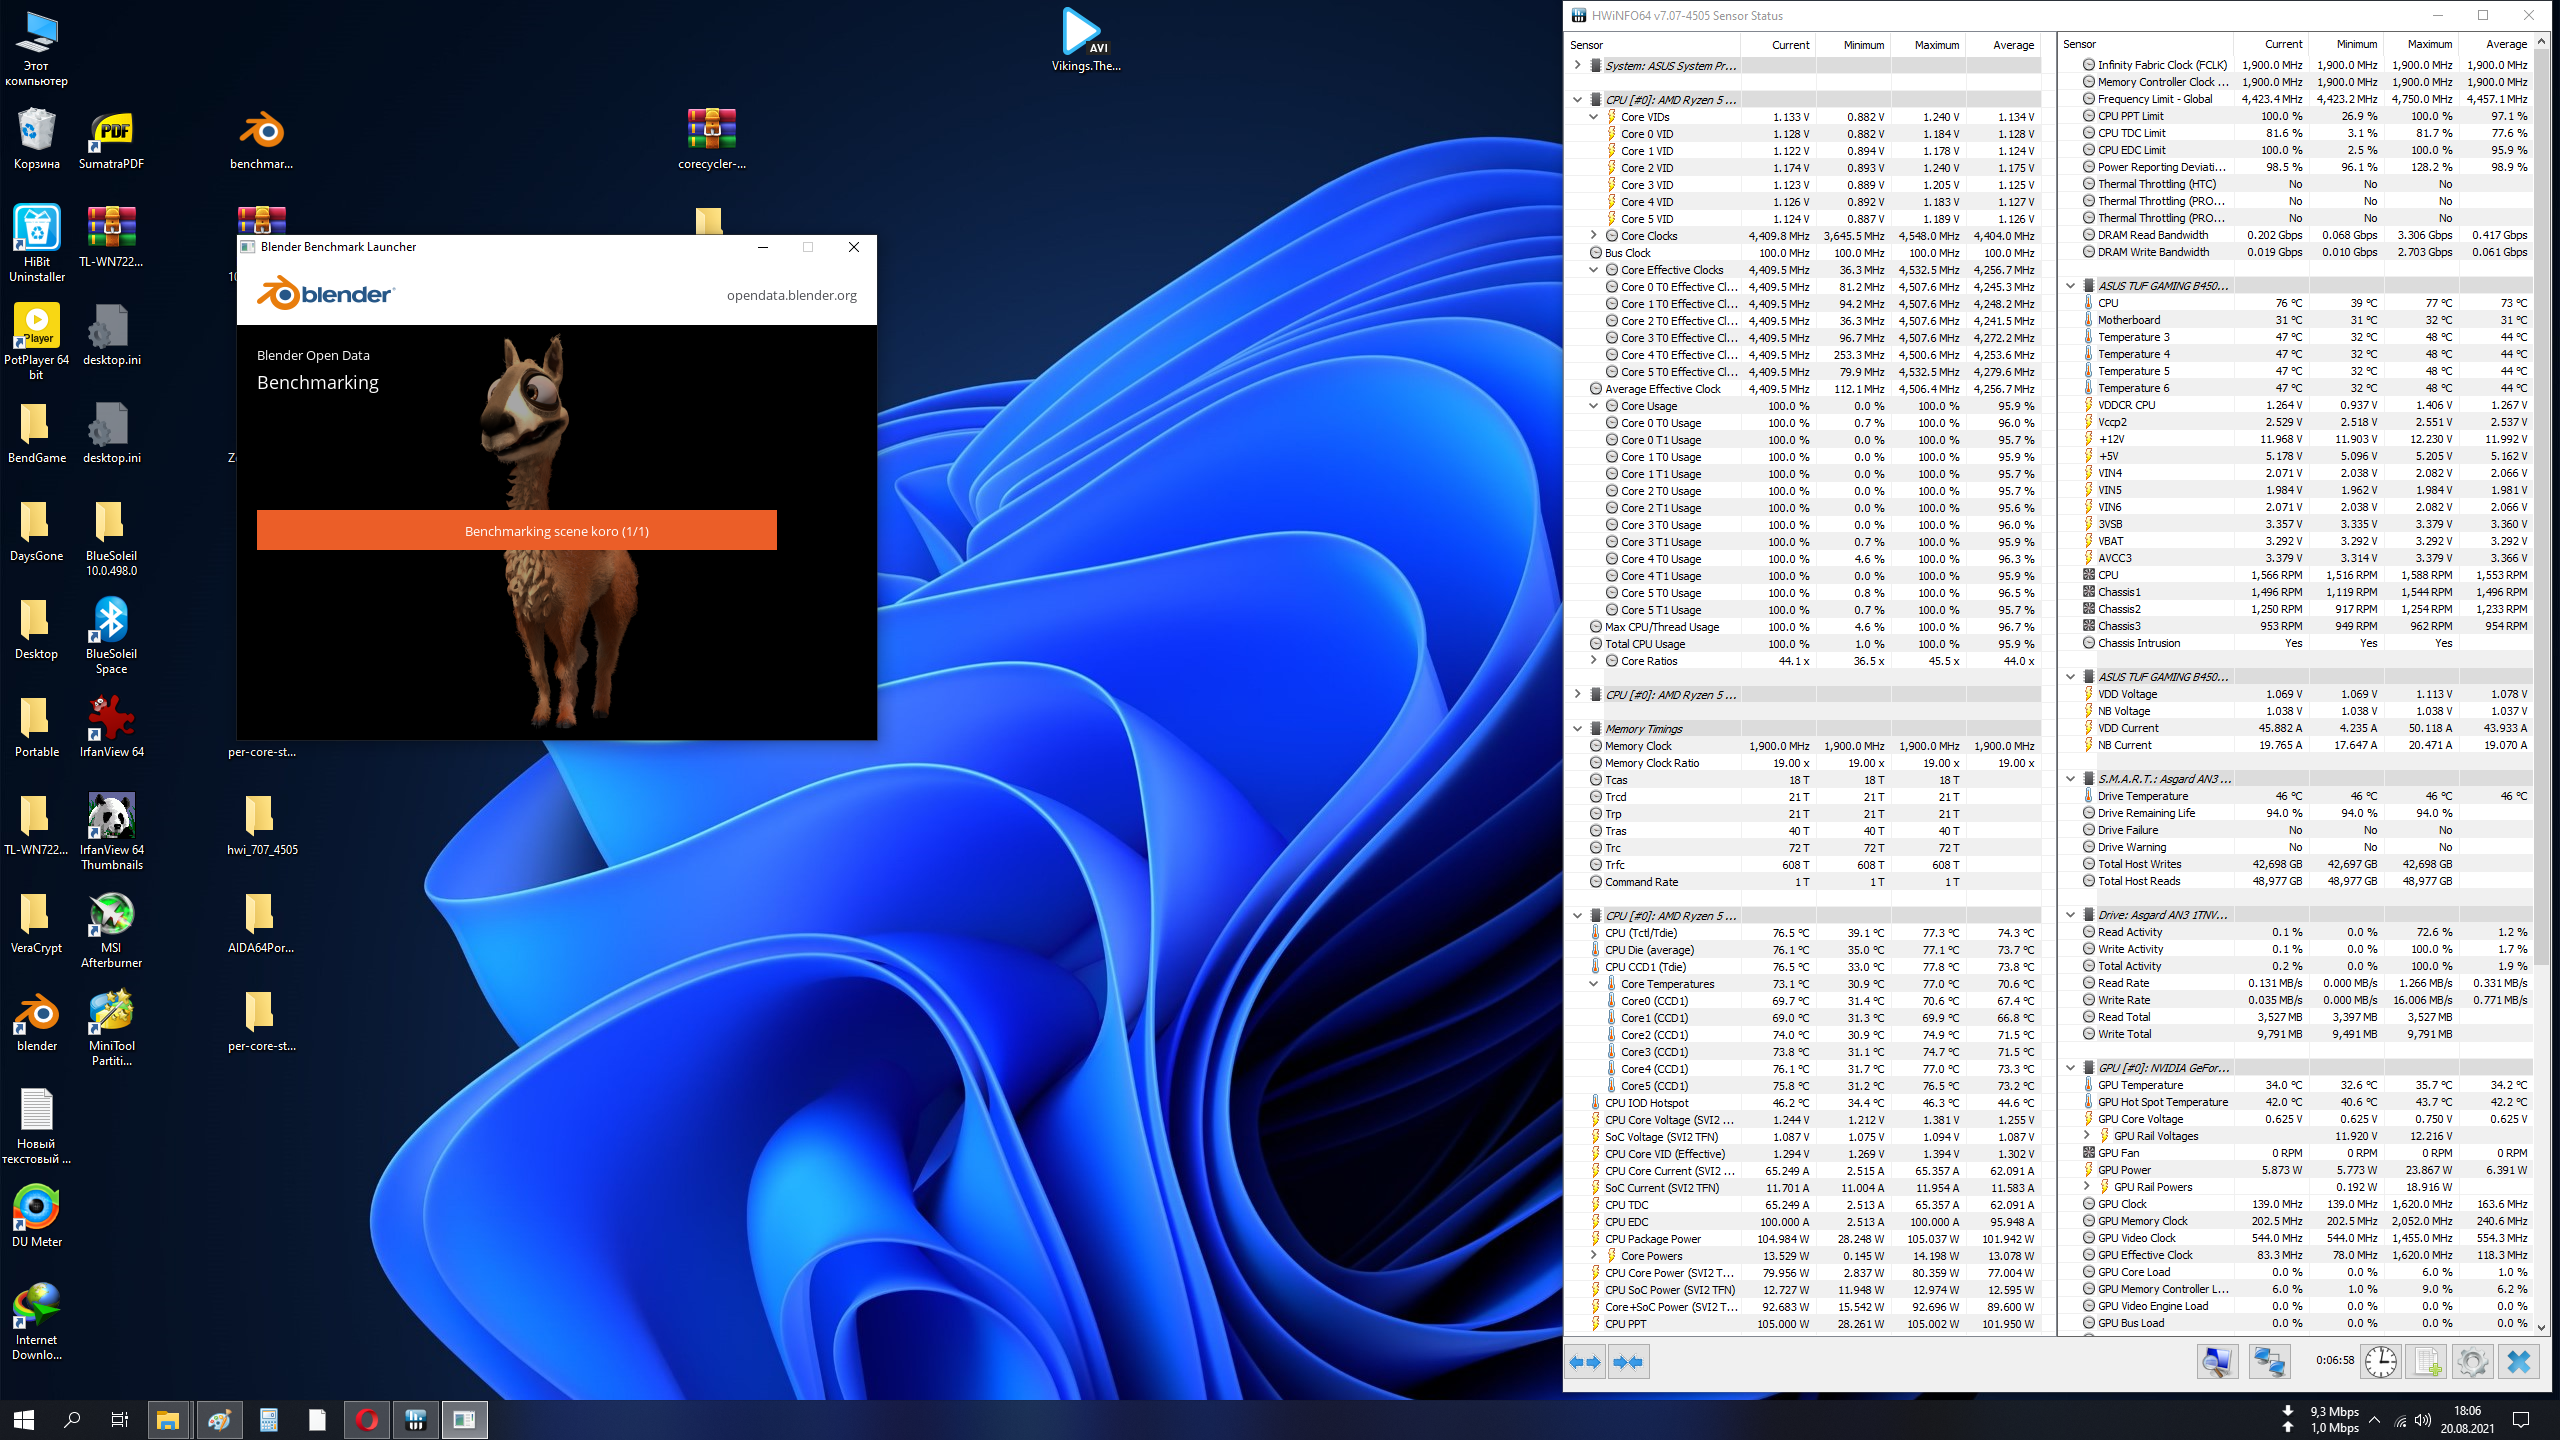Expand the Core Ratios node
Screen dimensions: 2560x1440
[x=1593, y=661]
